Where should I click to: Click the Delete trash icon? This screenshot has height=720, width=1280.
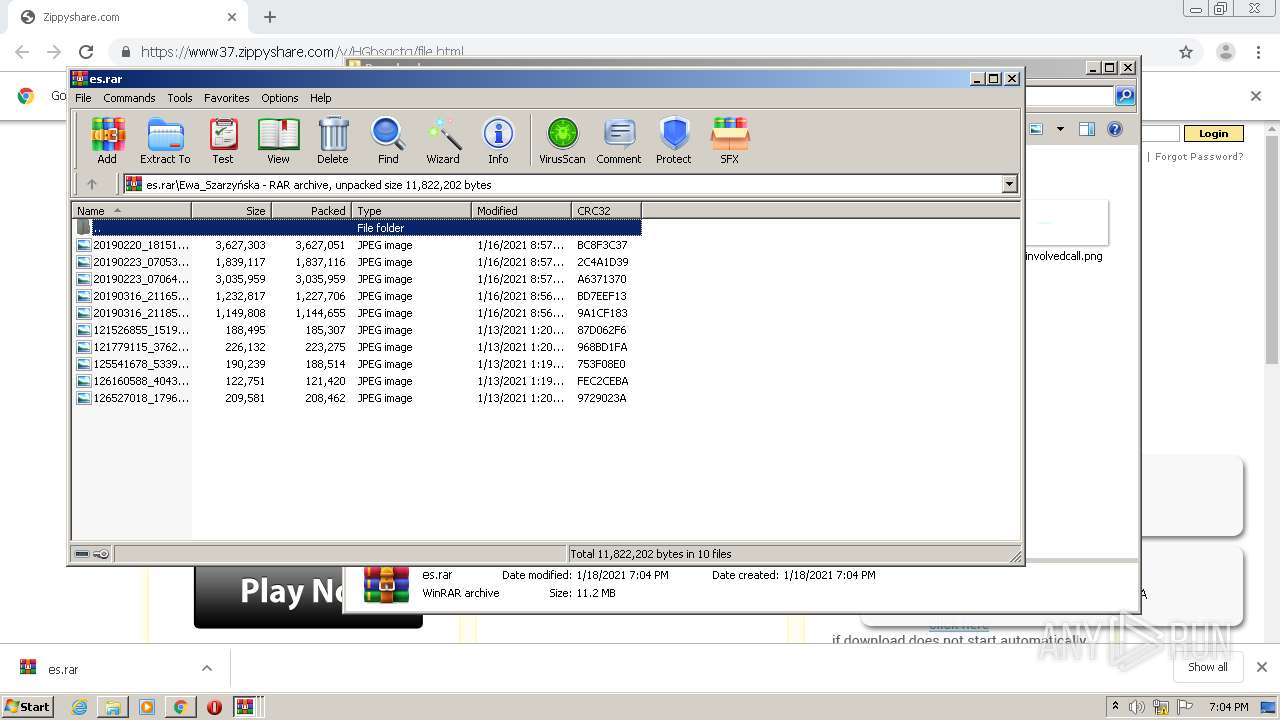(333, 140)
